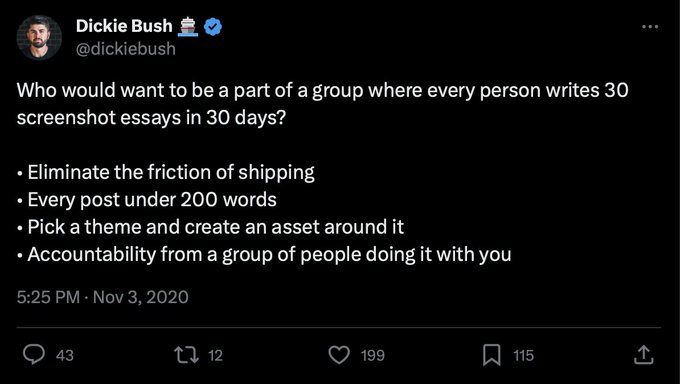Click the retweet arrows icon
Screen dimensions: 680x384
point(186,355)
